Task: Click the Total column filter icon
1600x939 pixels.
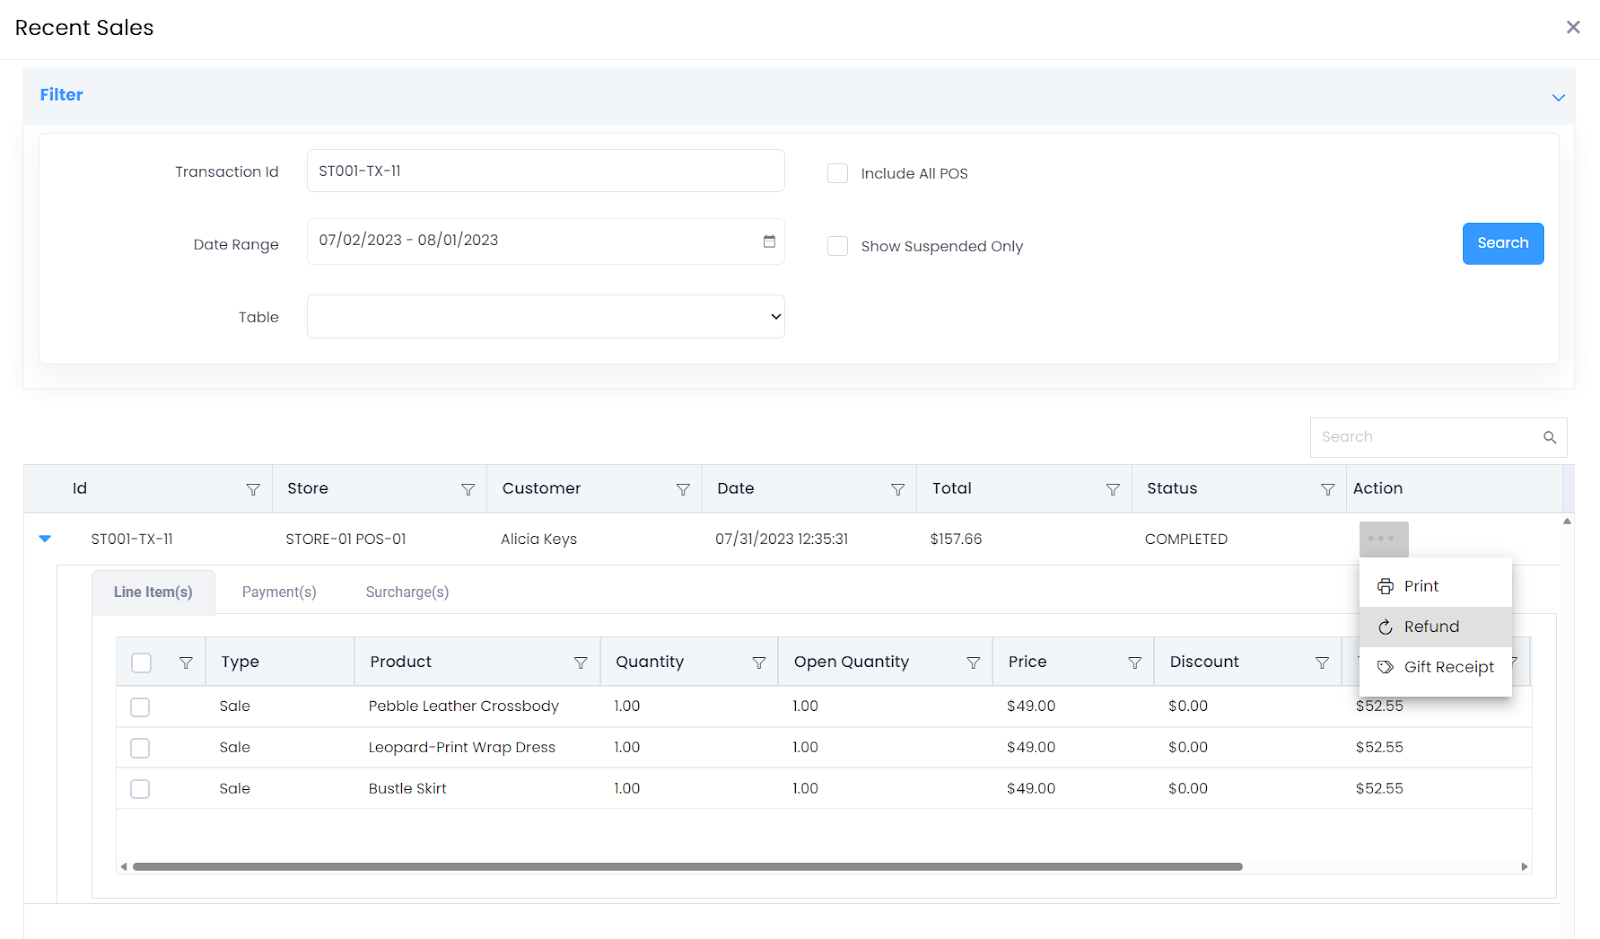Action: [x=1112, y=490]
